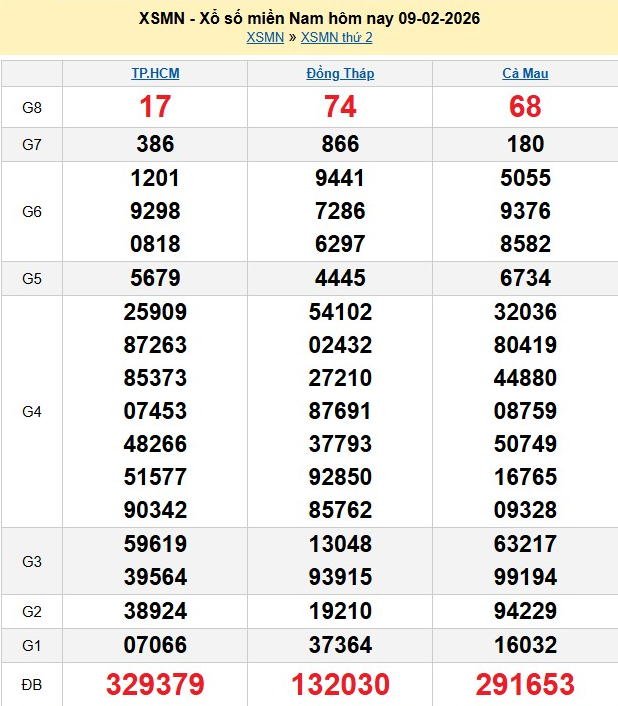Screen dimensions: 618x706
Task: Select Cà Mau G8 result 68
Action: (x=525, y=107)
